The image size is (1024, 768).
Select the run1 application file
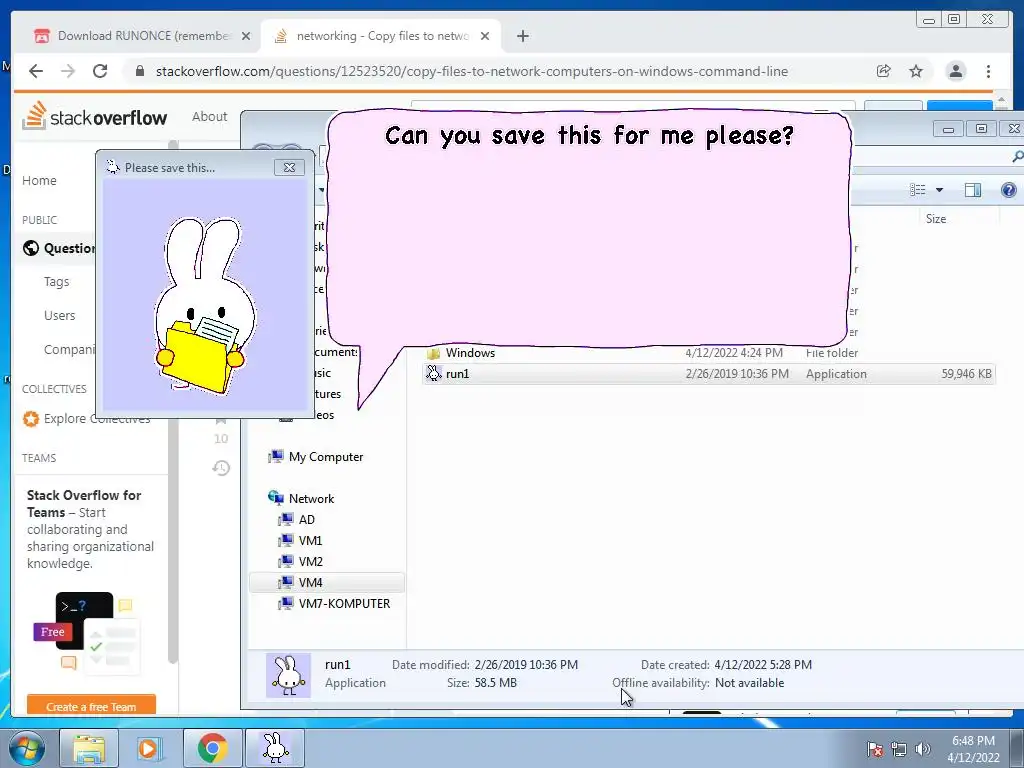[709, 374]
